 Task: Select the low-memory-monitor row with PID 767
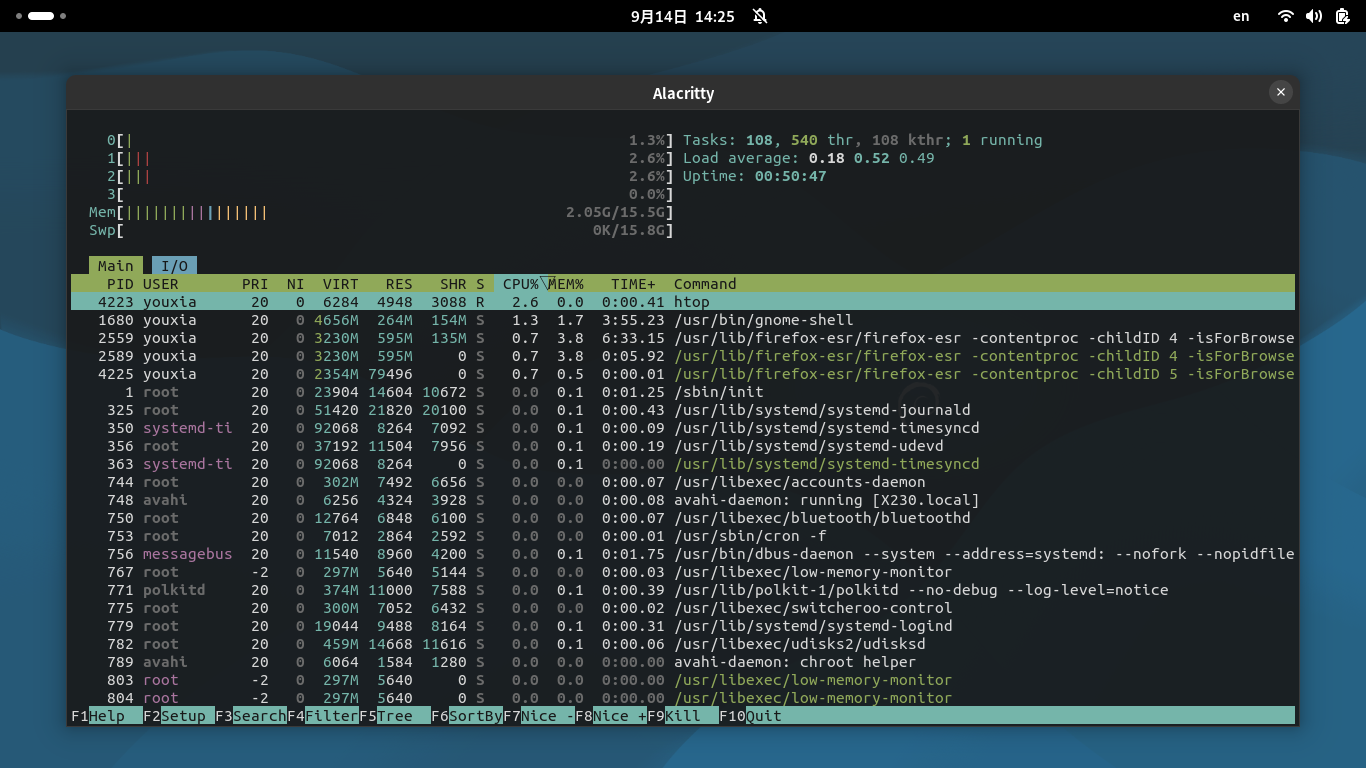pos(683,572)
